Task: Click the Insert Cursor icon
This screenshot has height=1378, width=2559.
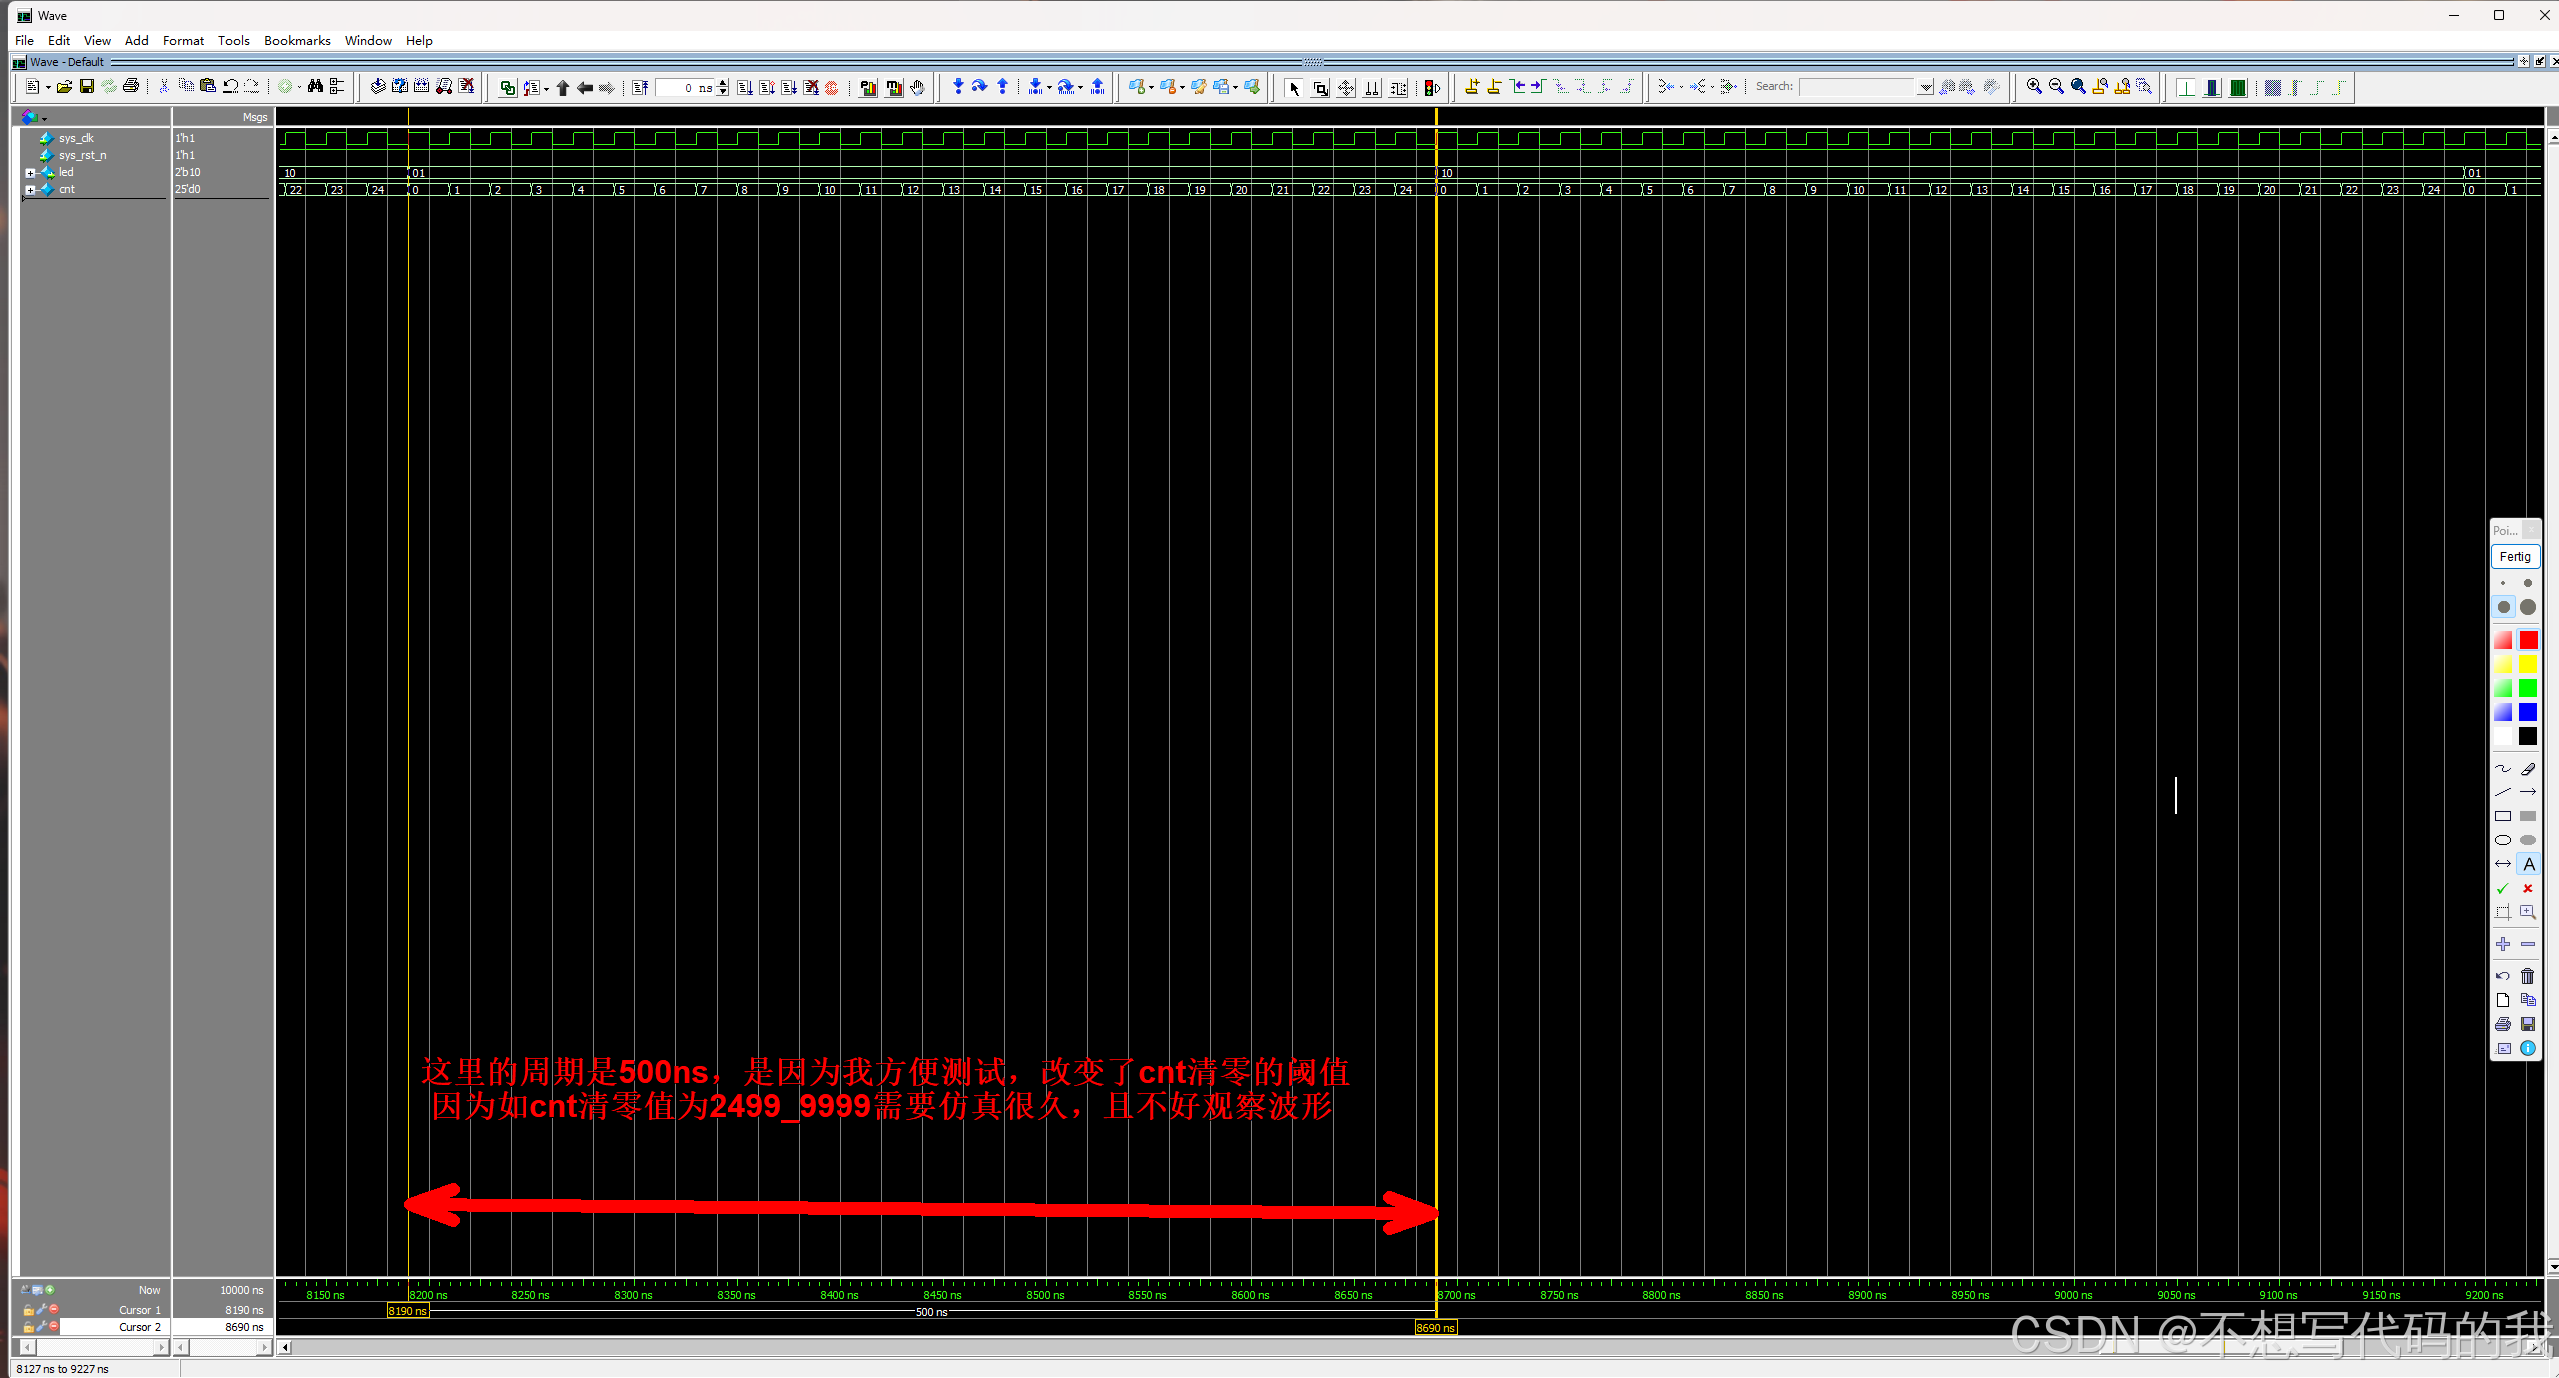Action: coord(1472,87)
